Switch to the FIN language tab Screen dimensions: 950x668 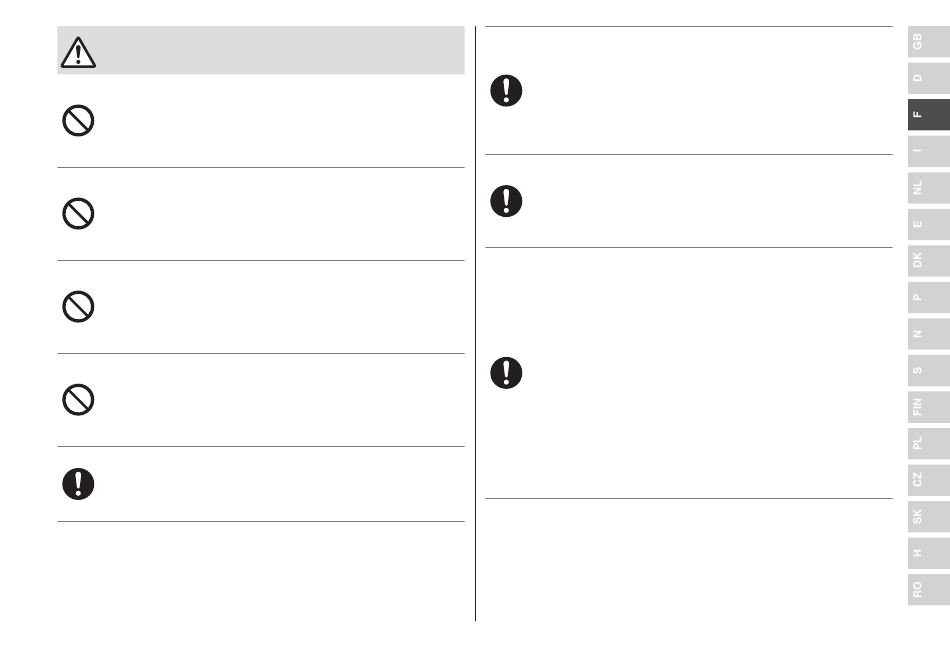929,407
